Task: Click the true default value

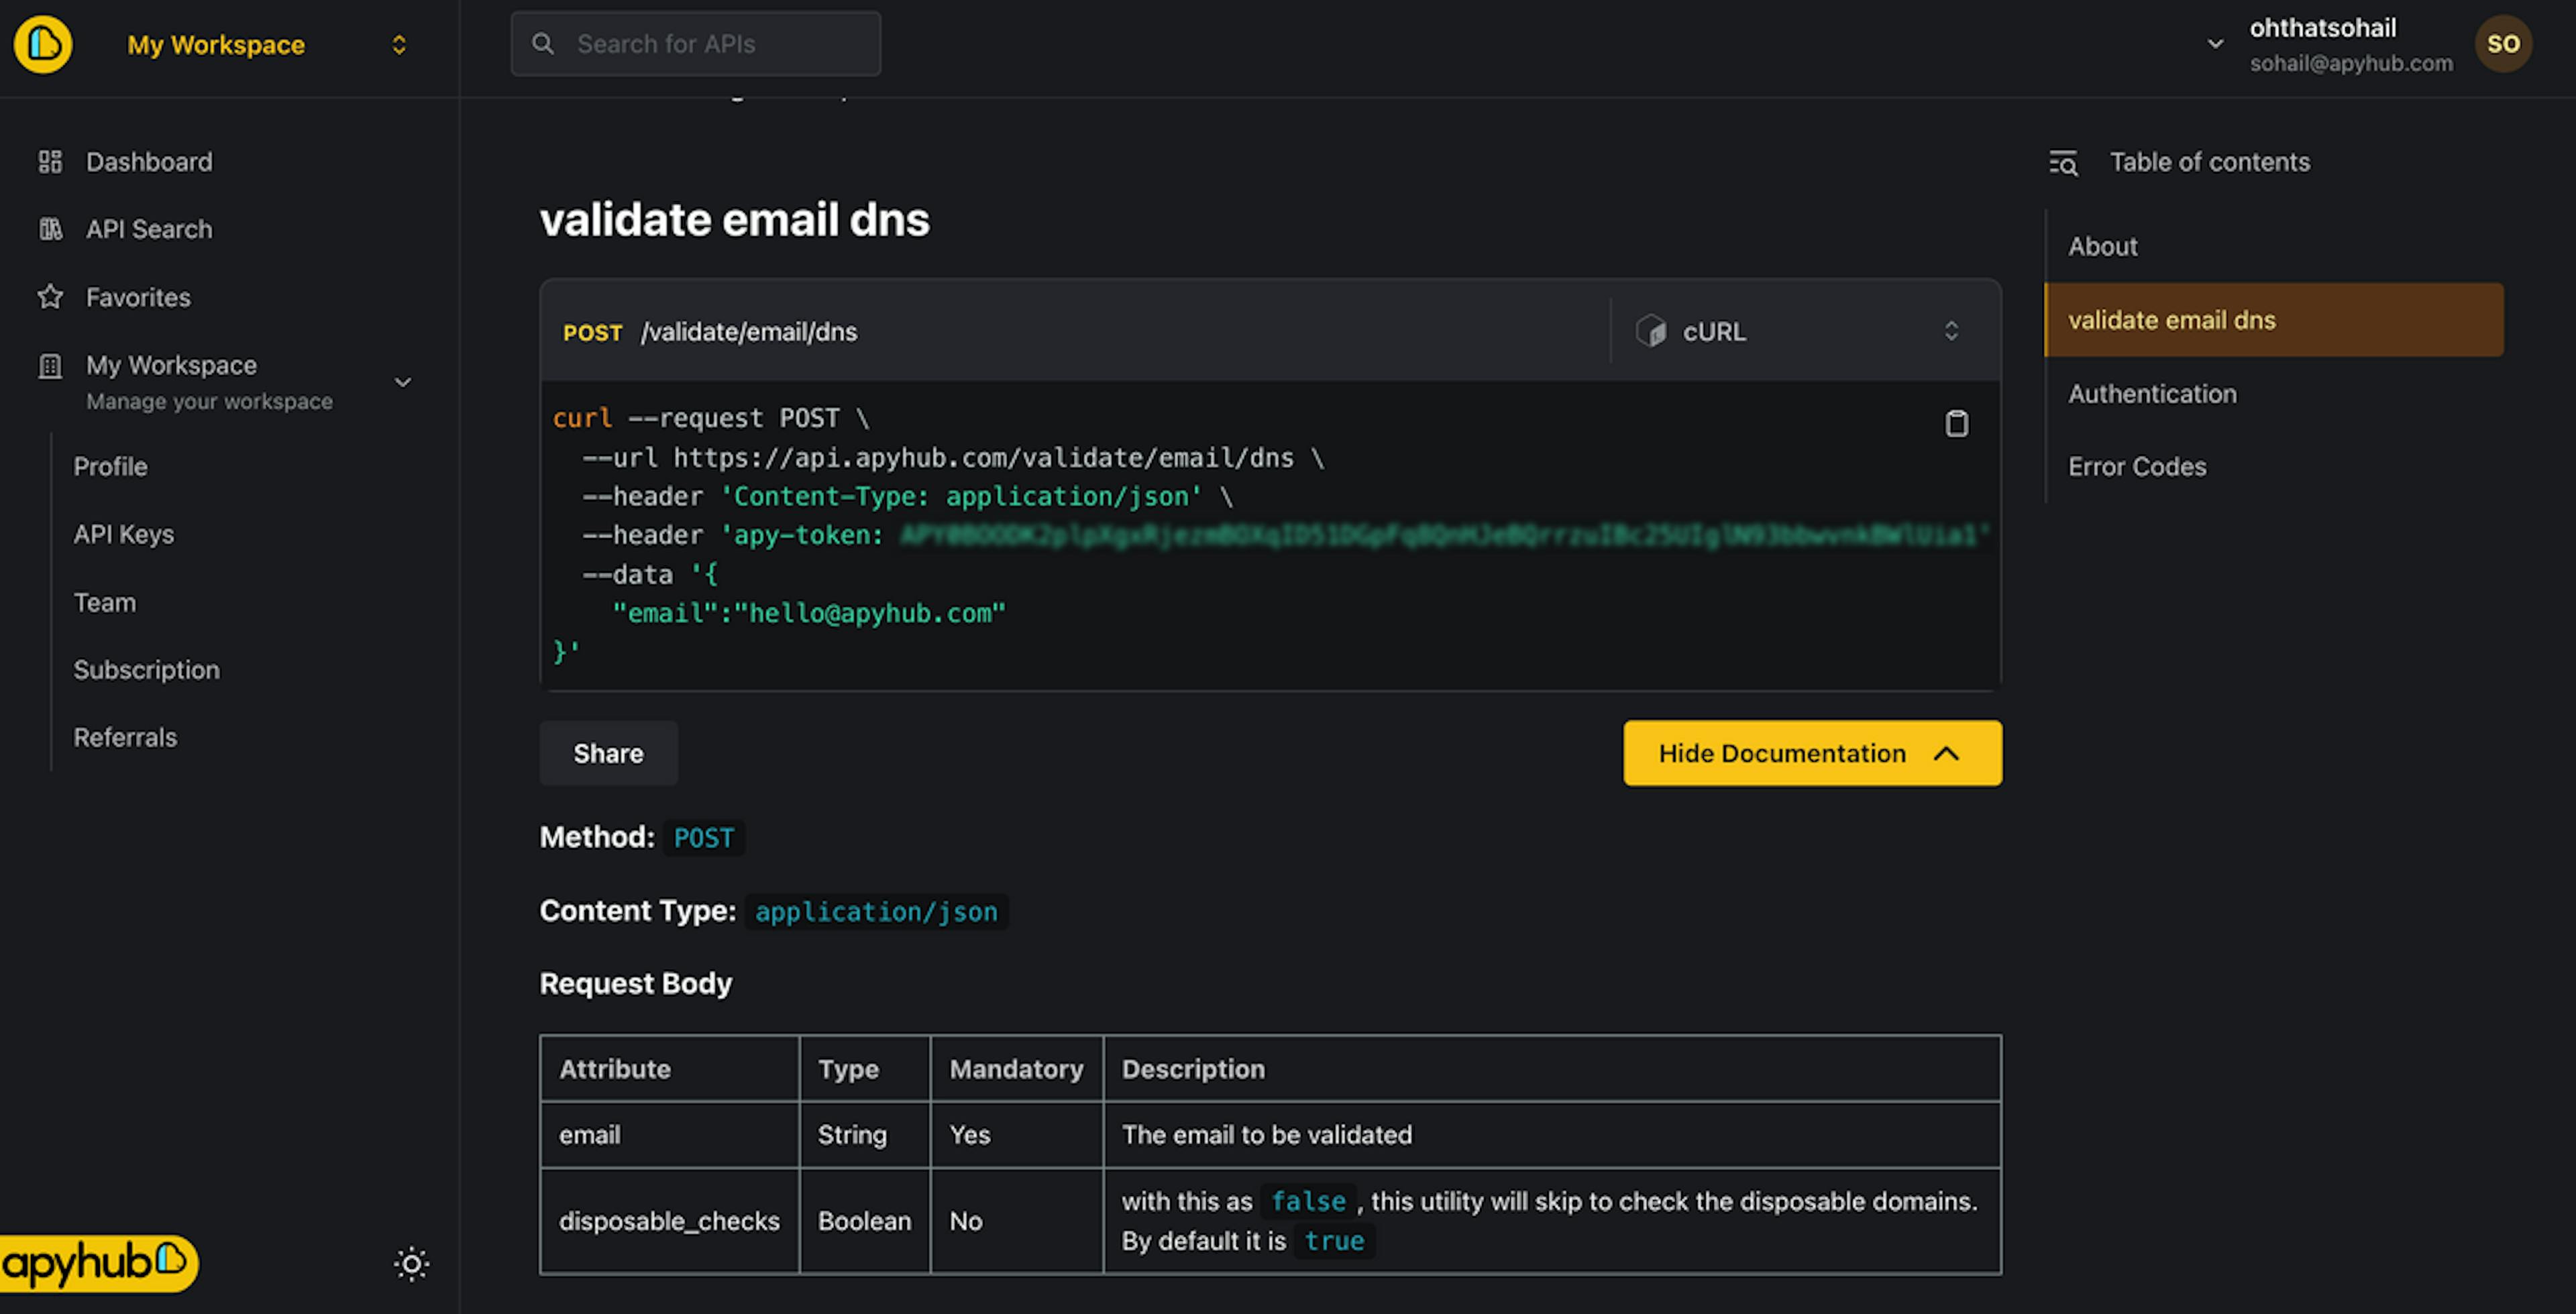Action: [x=1334, y=1241]
